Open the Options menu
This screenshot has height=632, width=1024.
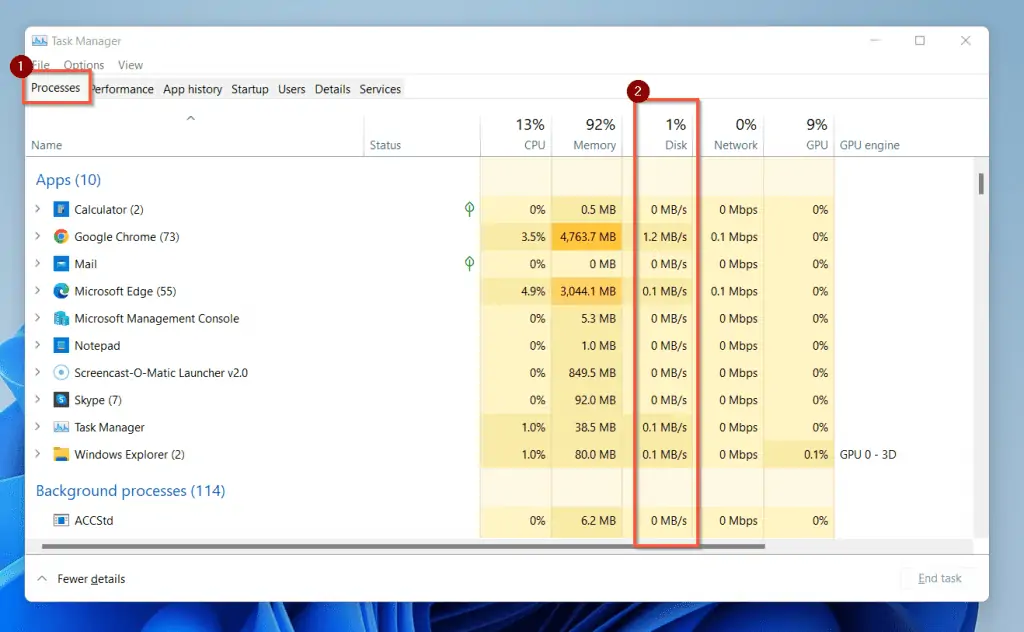coord(84,65)
